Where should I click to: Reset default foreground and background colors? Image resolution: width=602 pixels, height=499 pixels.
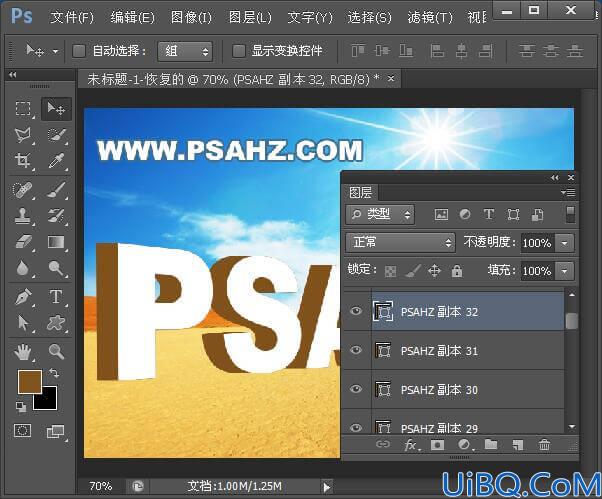point(21,407)
